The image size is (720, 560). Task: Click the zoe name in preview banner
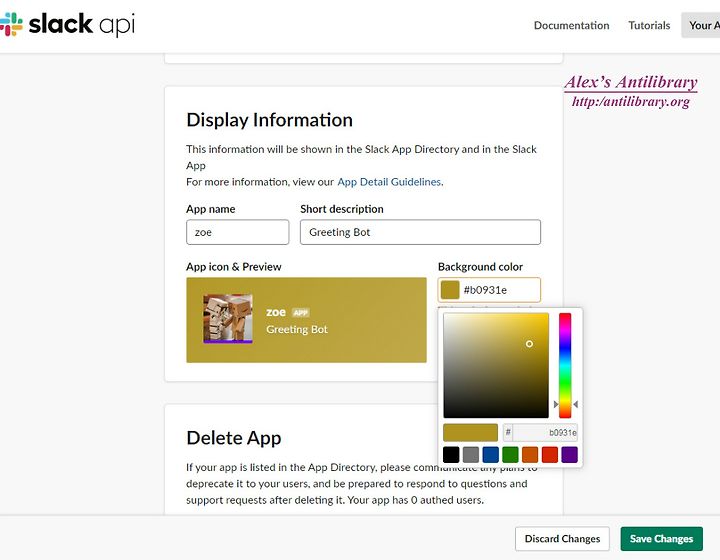click(276, 312)
